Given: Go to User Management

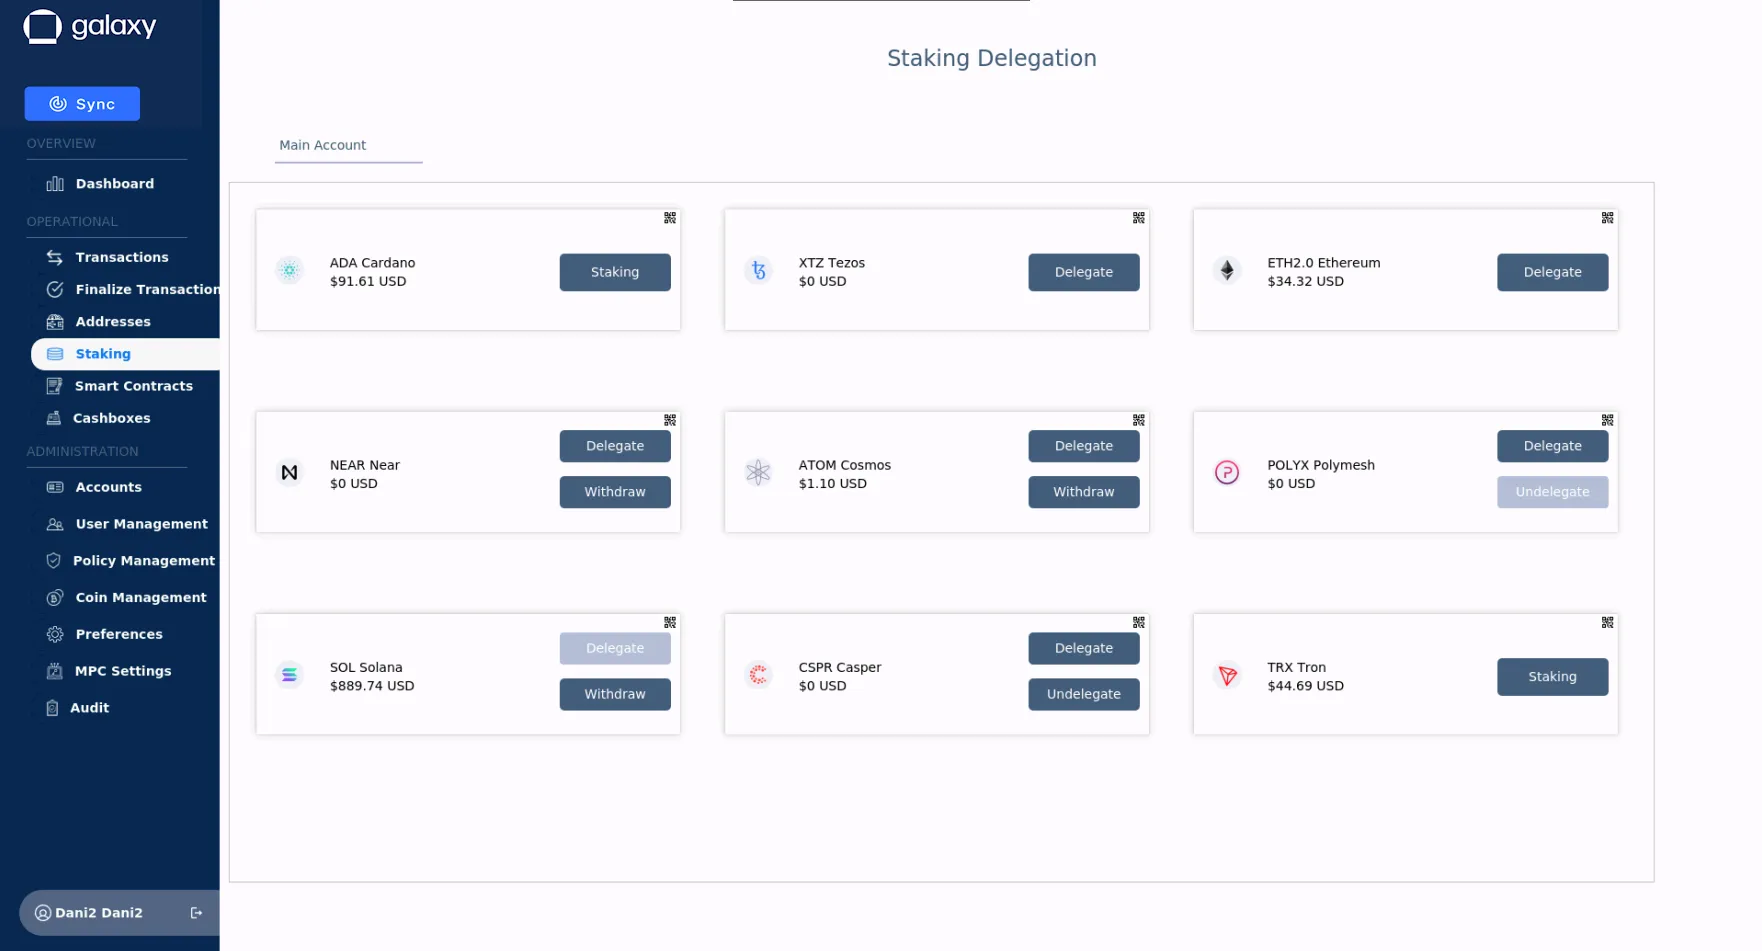Looking at the screenshot, I should coord(127,524).
